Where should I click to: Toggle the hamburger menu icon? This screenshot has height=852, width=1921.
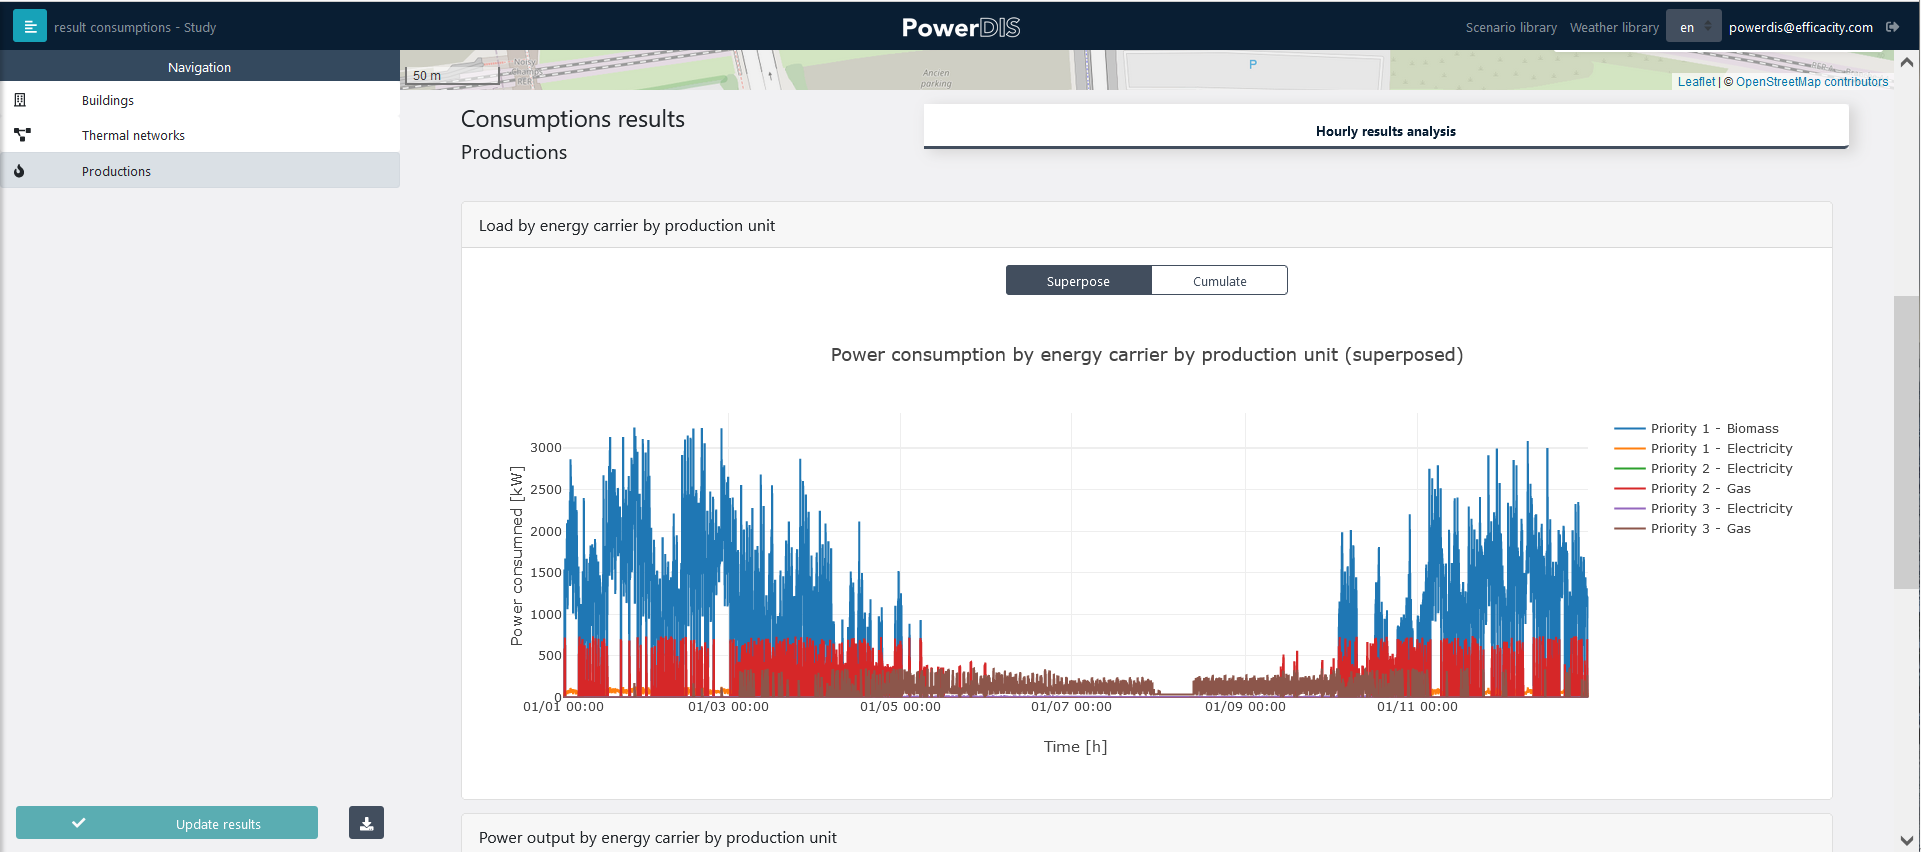(30, 27)
